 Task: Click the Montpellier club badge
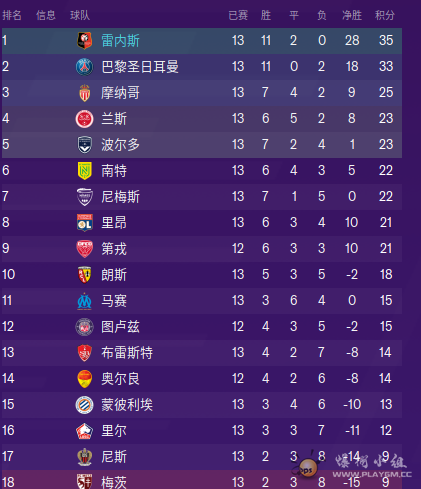point(85,405)
